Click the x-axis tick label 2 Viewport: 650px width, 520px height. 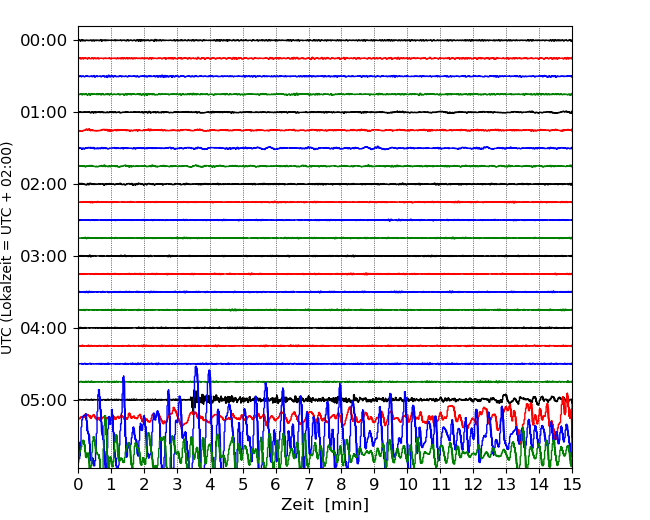coord(144,484)
